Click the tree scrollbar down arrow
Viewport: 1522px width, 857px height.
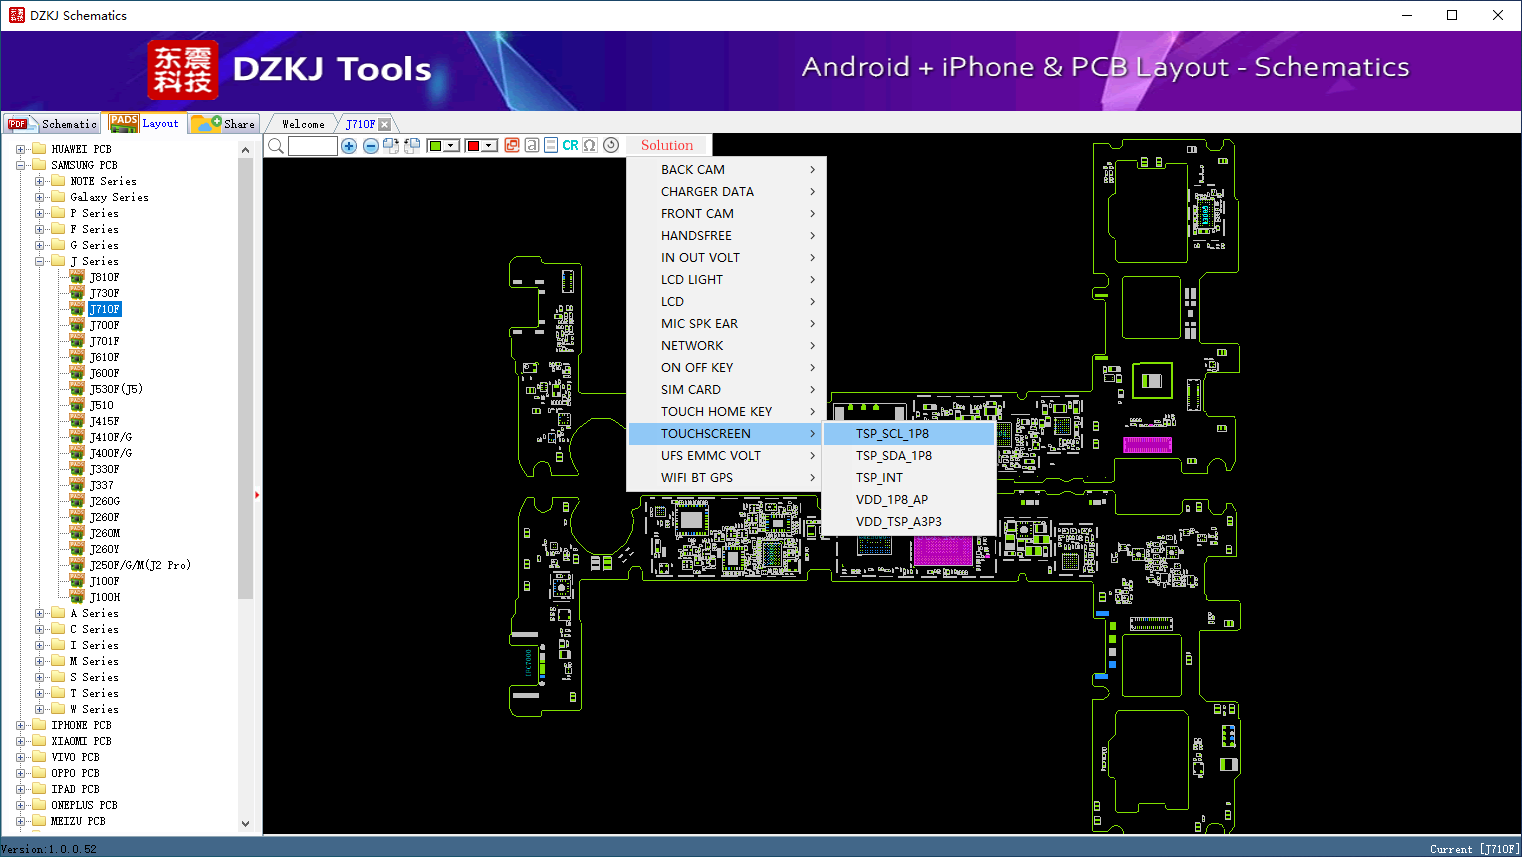pos(246,824)
